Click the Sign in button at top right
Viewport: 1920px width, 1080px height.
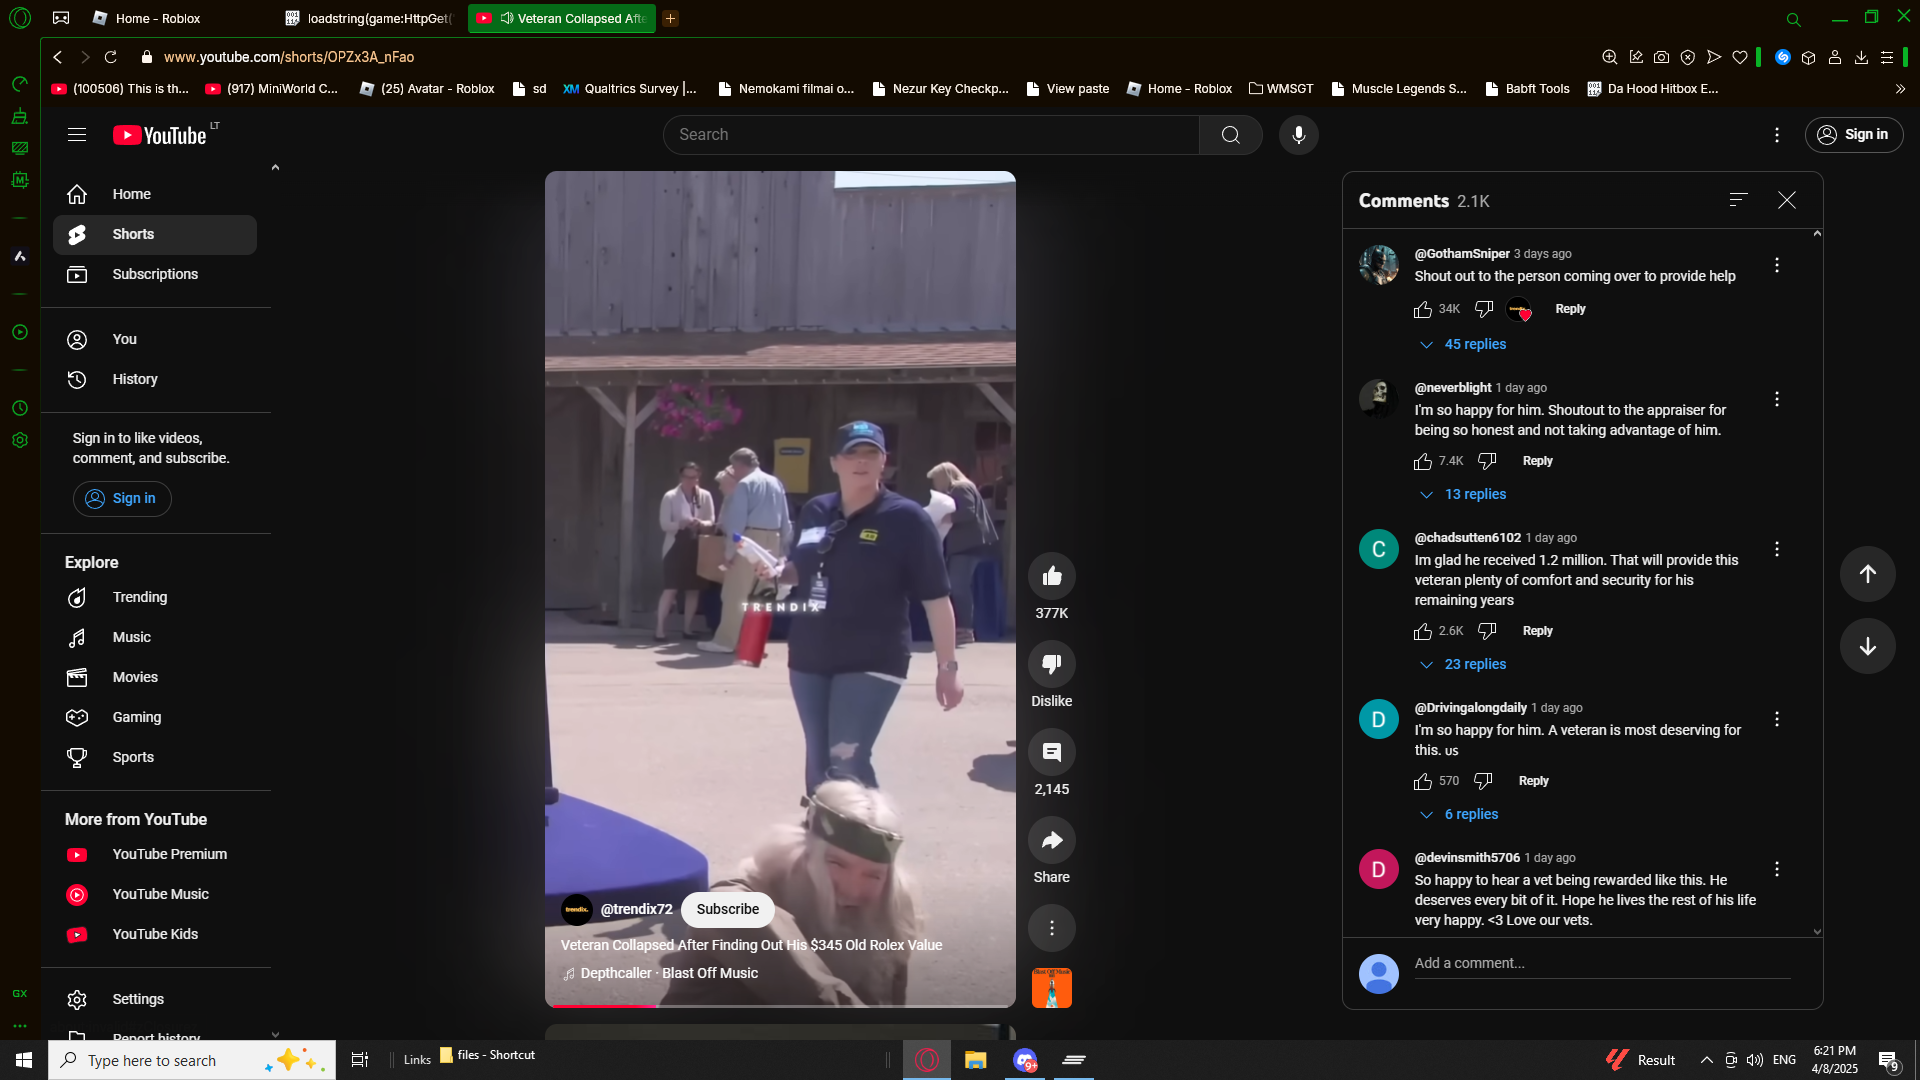[x=1853, y=135]
